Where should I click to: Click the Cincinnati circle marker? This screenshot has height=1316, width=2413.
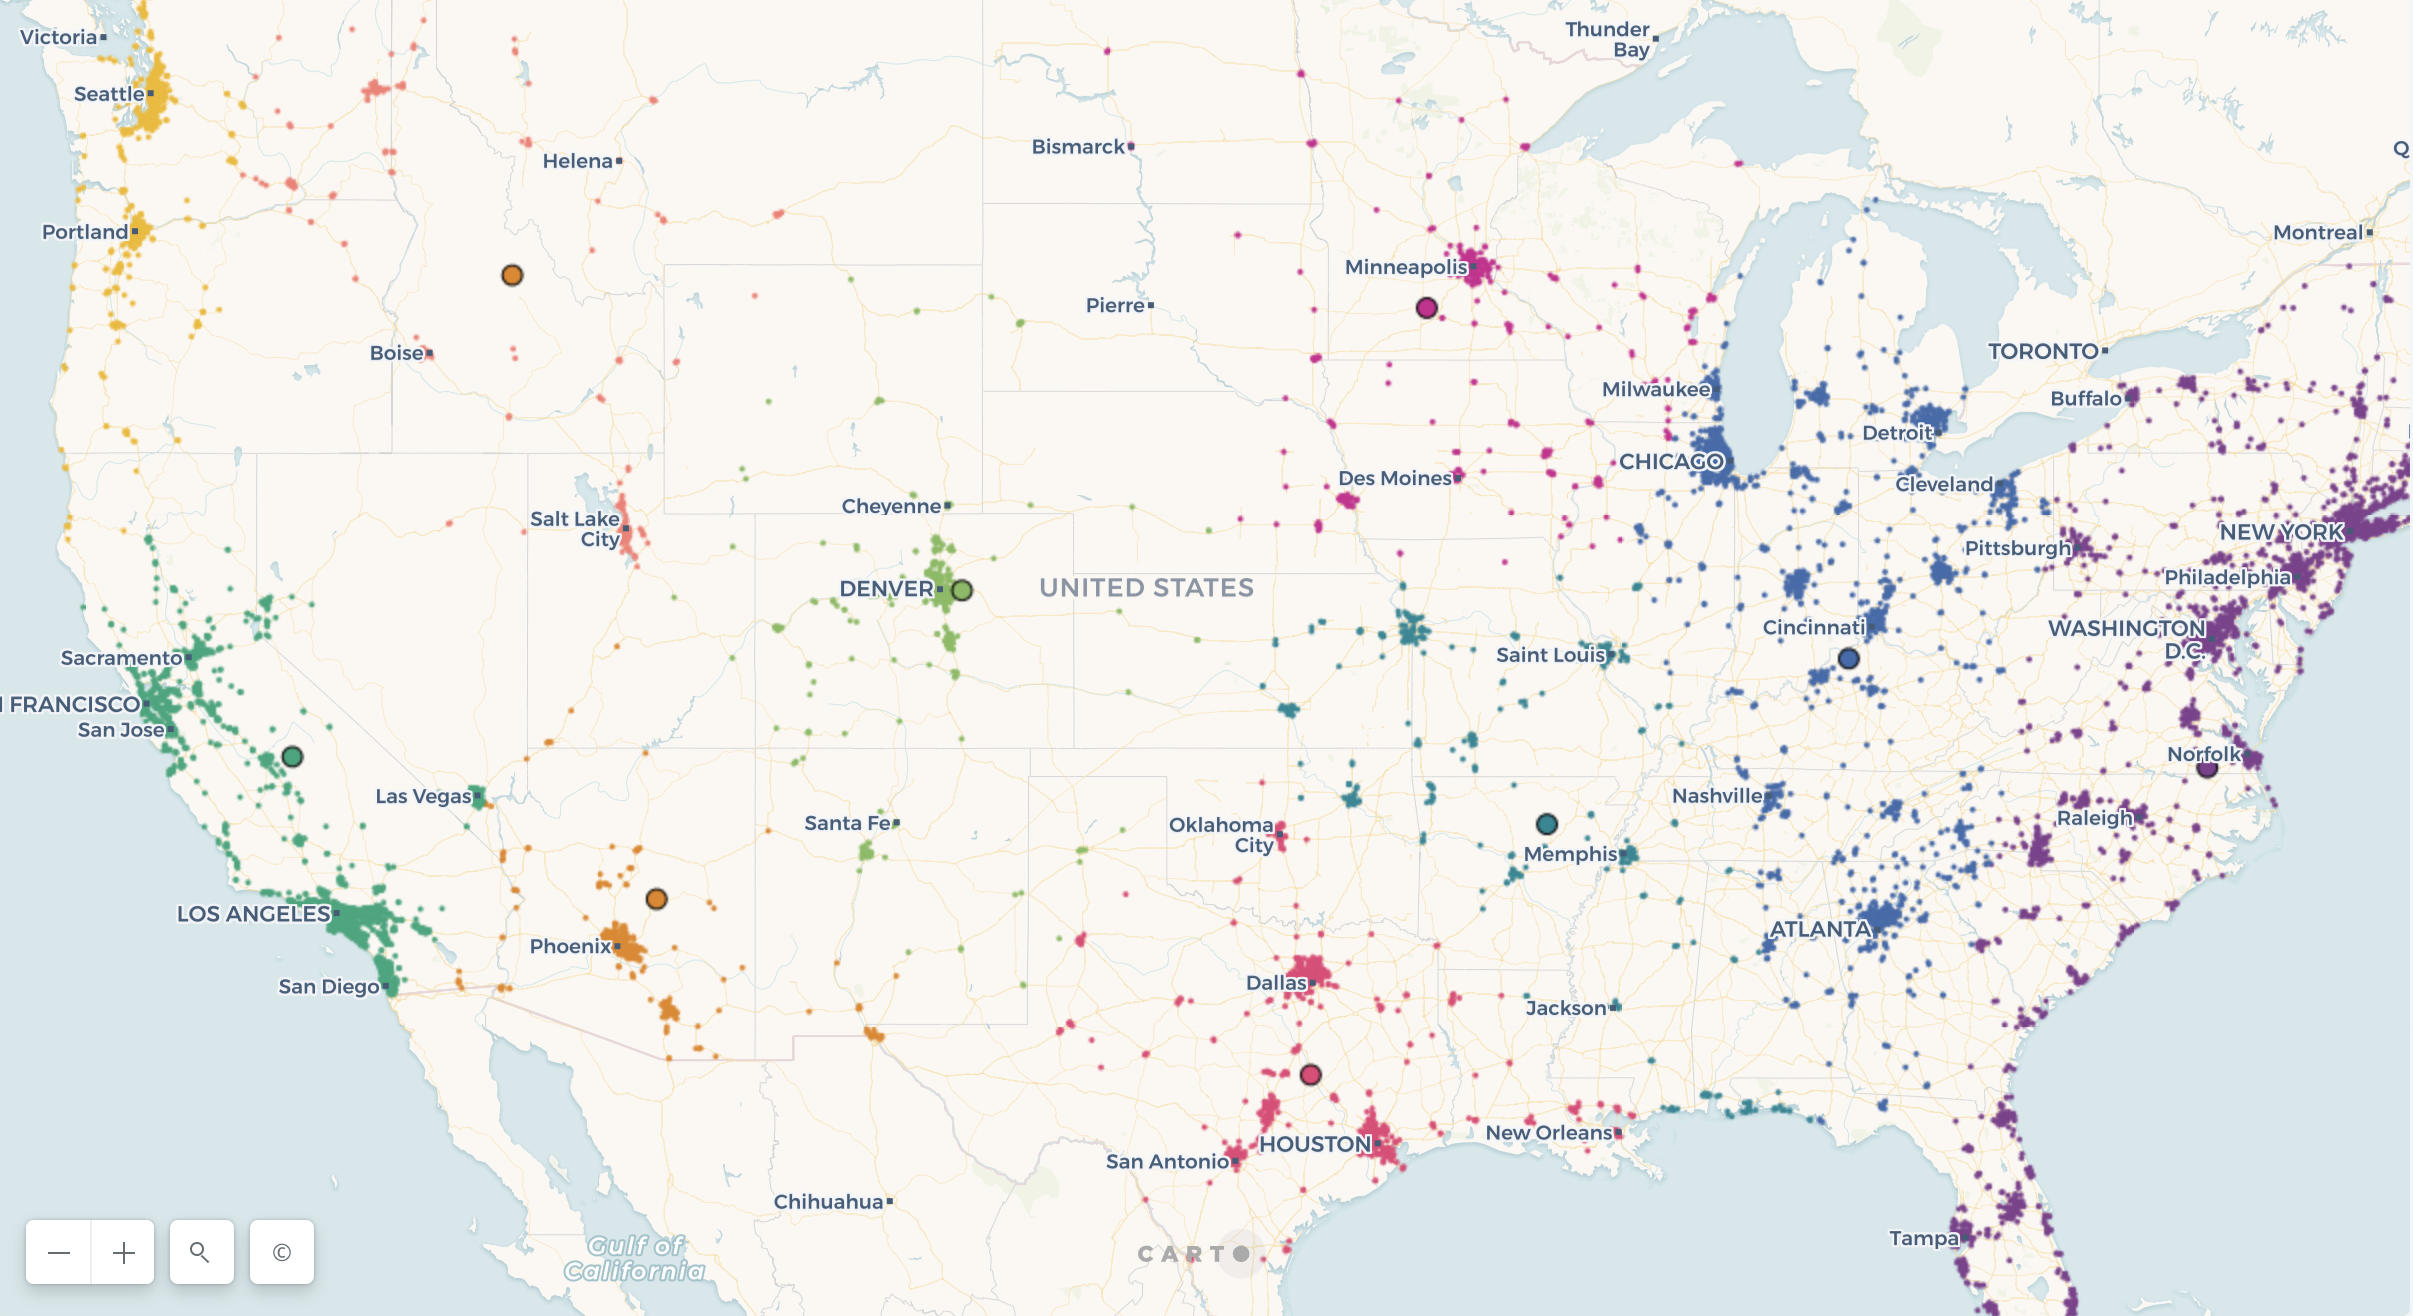point(1844,658)
